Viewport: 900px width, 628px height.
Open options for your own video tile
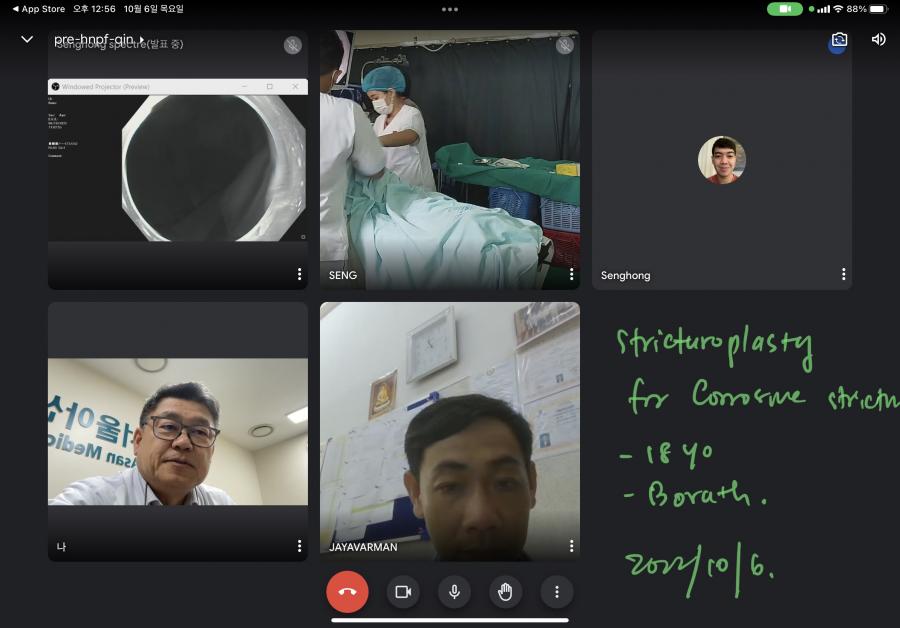tap(299, 546)
